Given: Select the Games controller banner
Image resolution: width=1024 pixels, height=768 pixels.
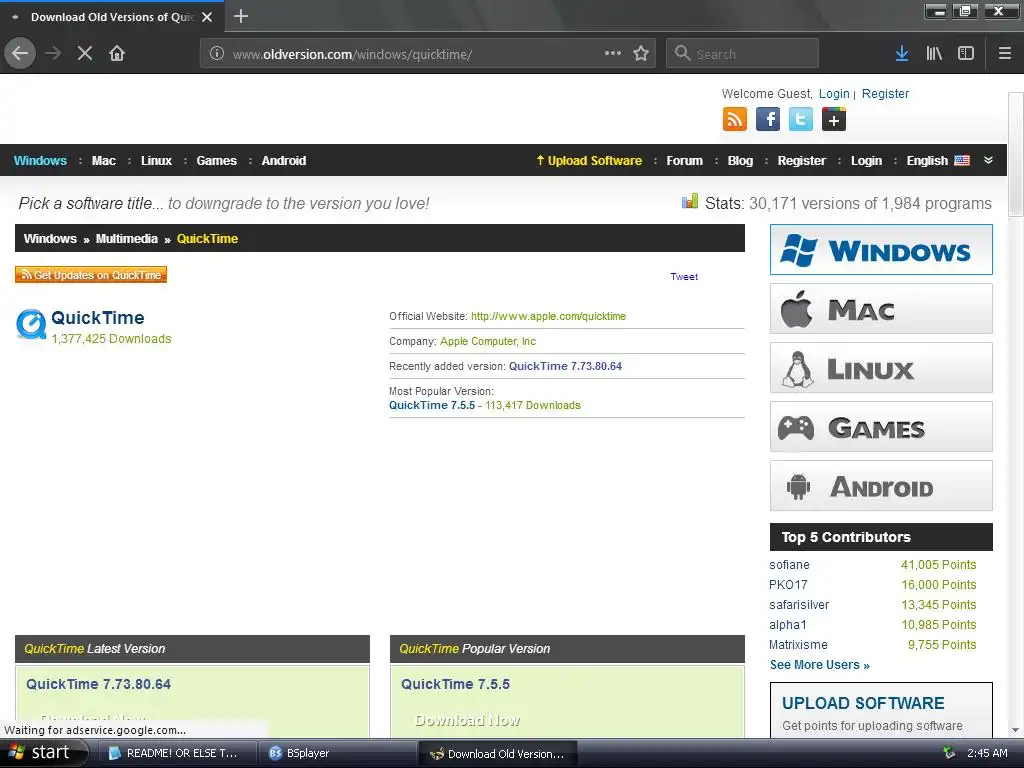Looking at the screenshot, I should (x=881, y=427).
